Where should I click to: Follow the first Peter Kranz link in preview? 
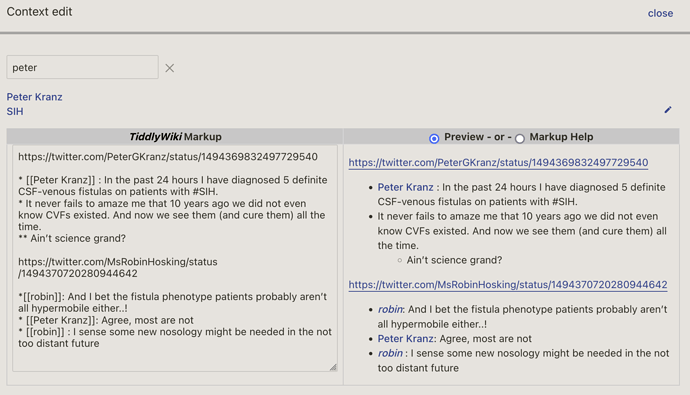tap(405, 187)
